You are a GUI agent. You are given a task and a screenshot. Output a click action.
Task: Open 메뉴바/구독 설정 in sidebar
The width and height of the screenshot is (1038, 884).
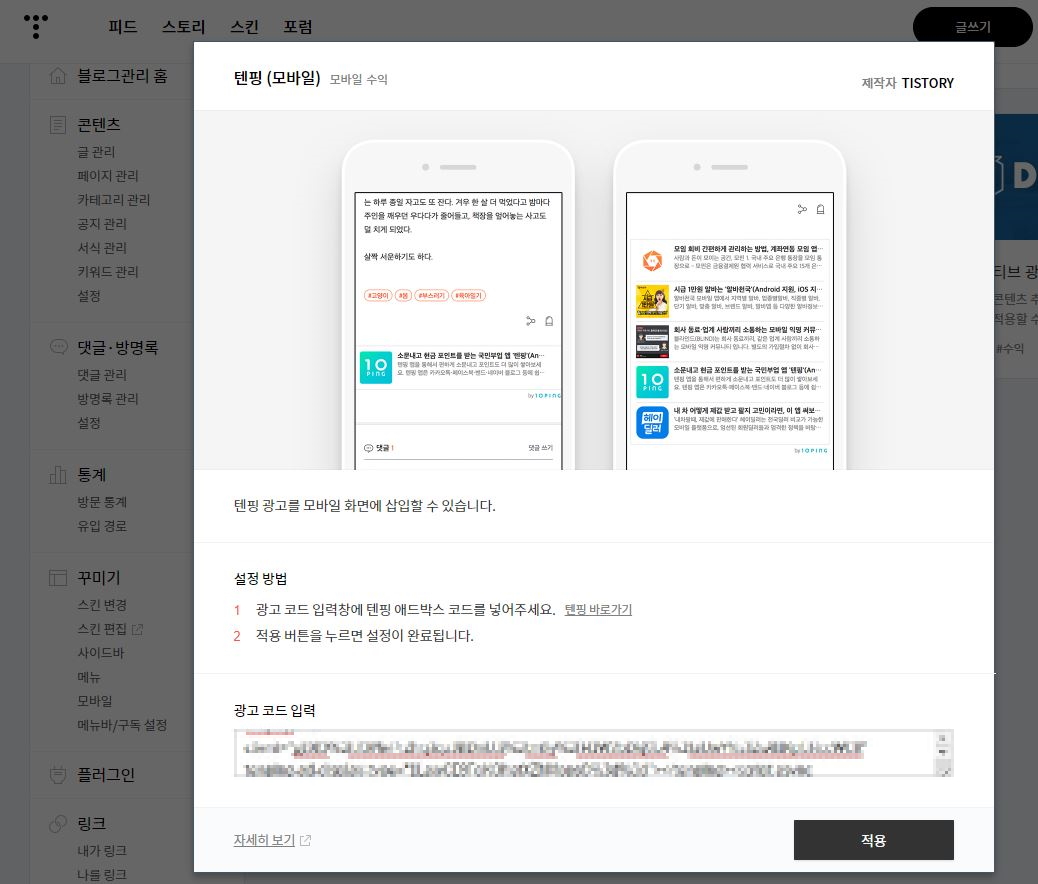[122, 725]
